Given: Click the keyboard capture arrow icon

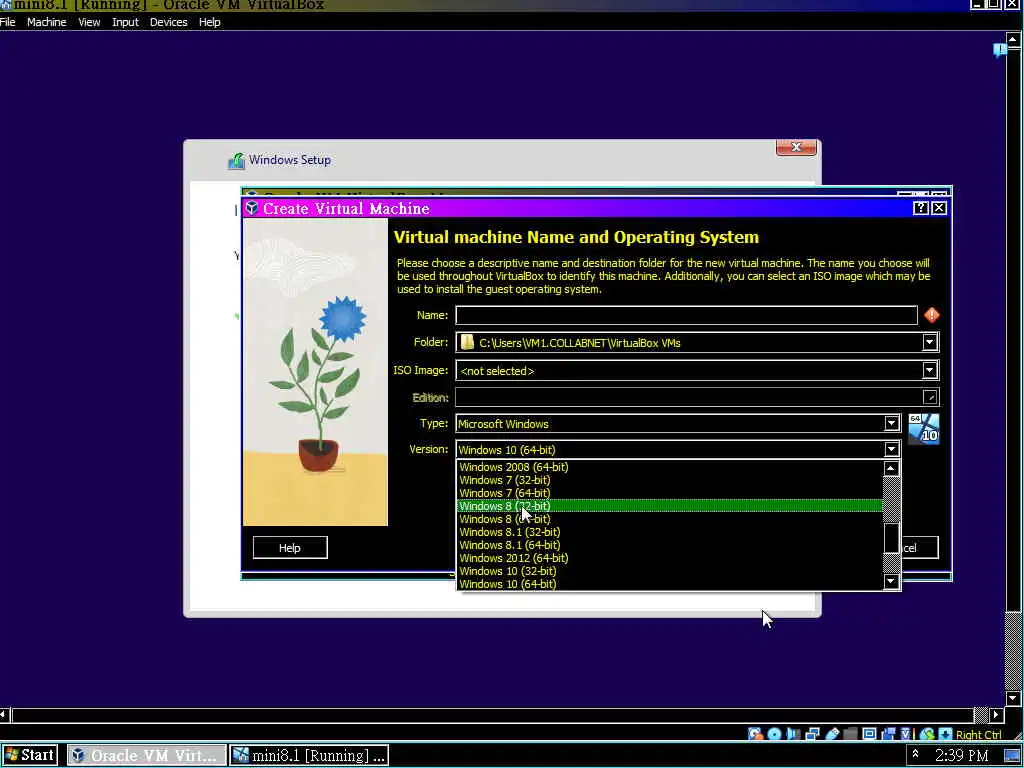Looking at the screenshot, I should [x=945, y=734].
